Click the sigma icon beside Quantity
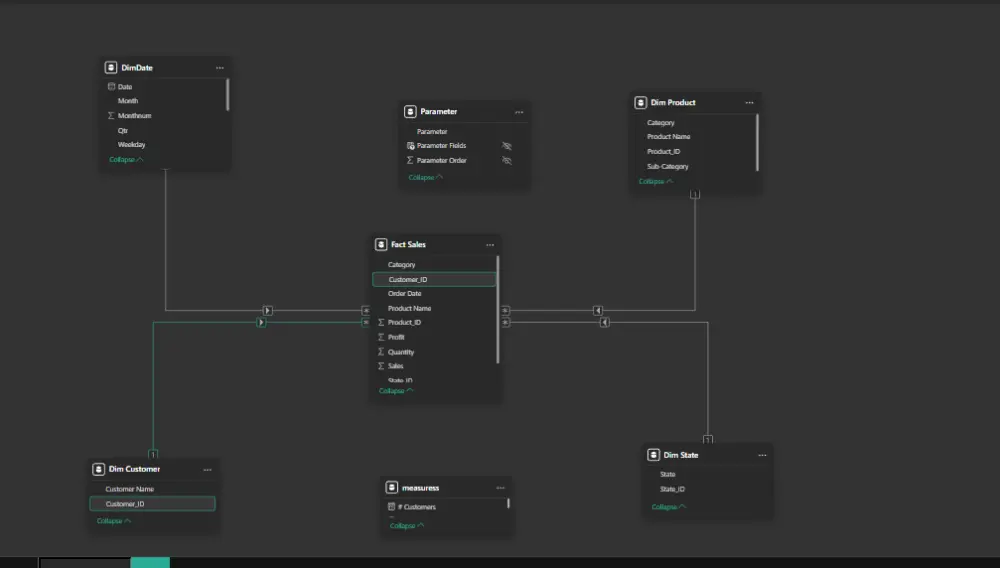1000x568 pixels. [x=381, y=351]
